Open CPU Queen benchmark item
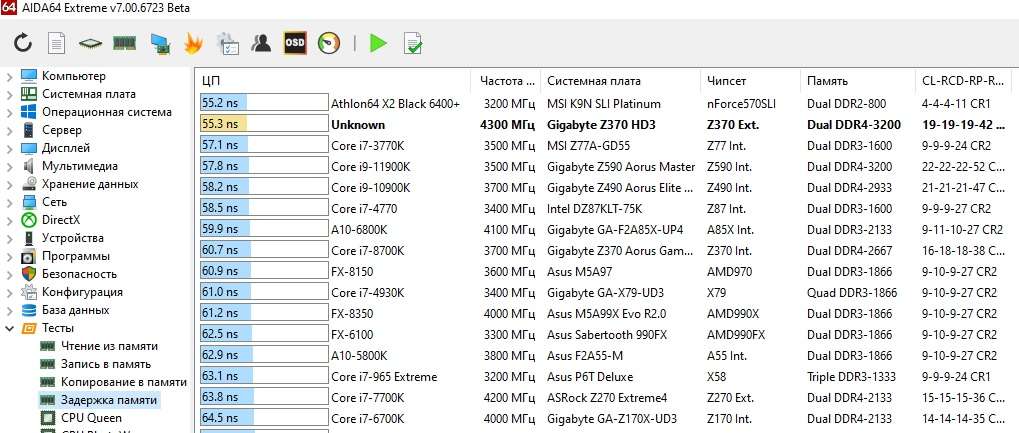The image size is (1019, 433). click(x=92, y=417)
